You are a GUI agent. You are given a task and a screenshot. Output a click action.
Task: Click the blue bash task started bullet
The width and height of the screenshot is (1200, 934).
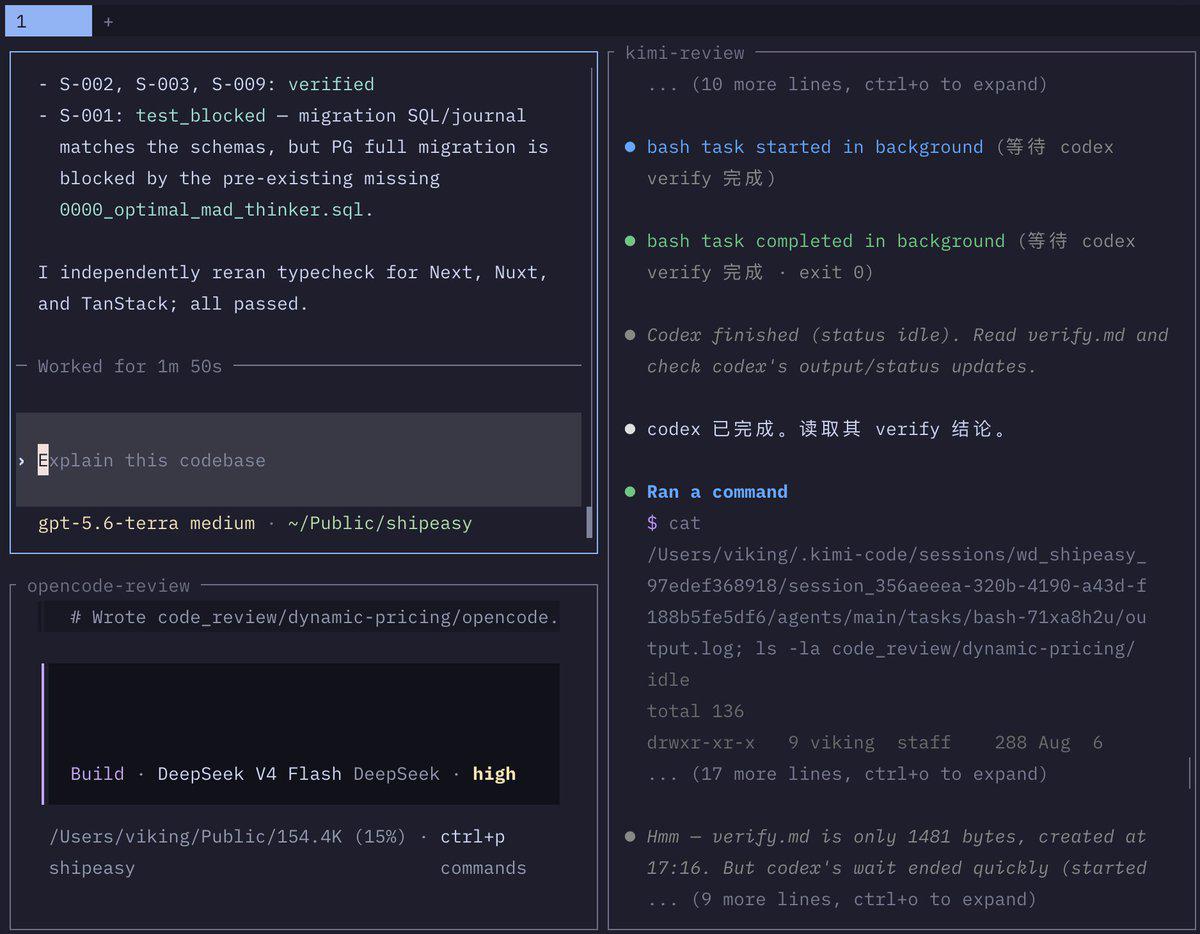coord(630,147)
